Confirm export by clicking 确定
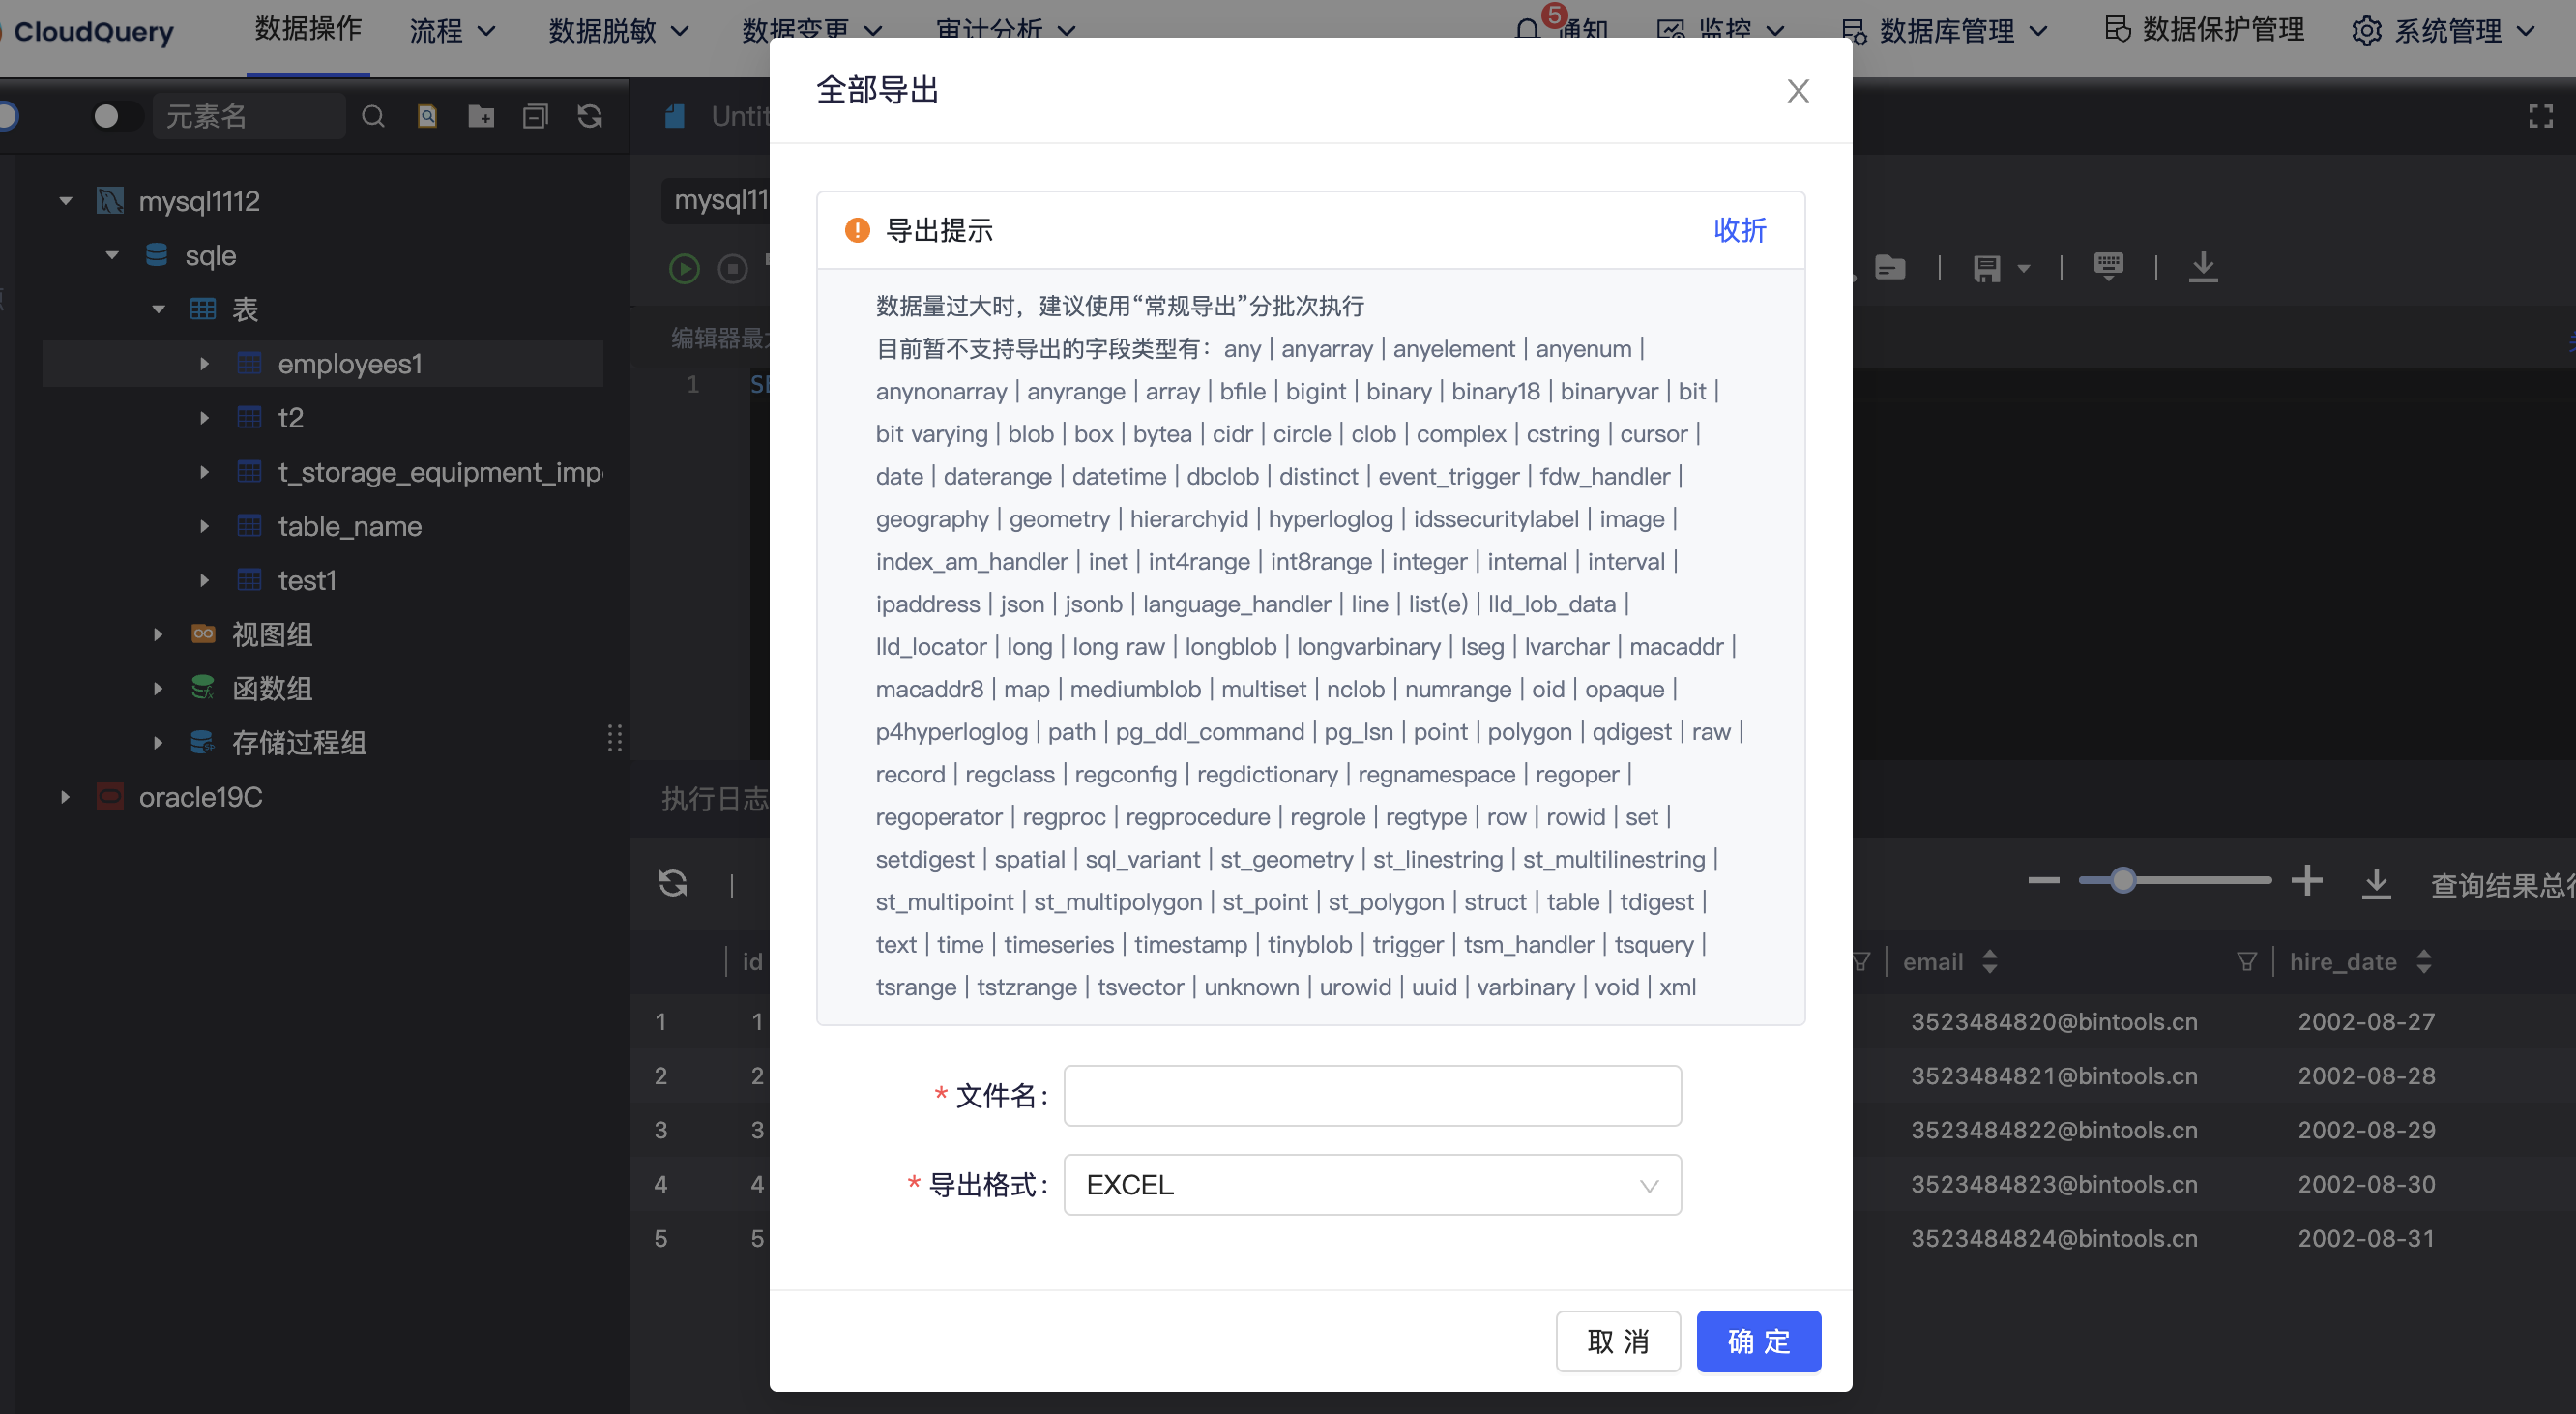This screenshot has height=1414, width=2576. click(x=1758, y=1341)
